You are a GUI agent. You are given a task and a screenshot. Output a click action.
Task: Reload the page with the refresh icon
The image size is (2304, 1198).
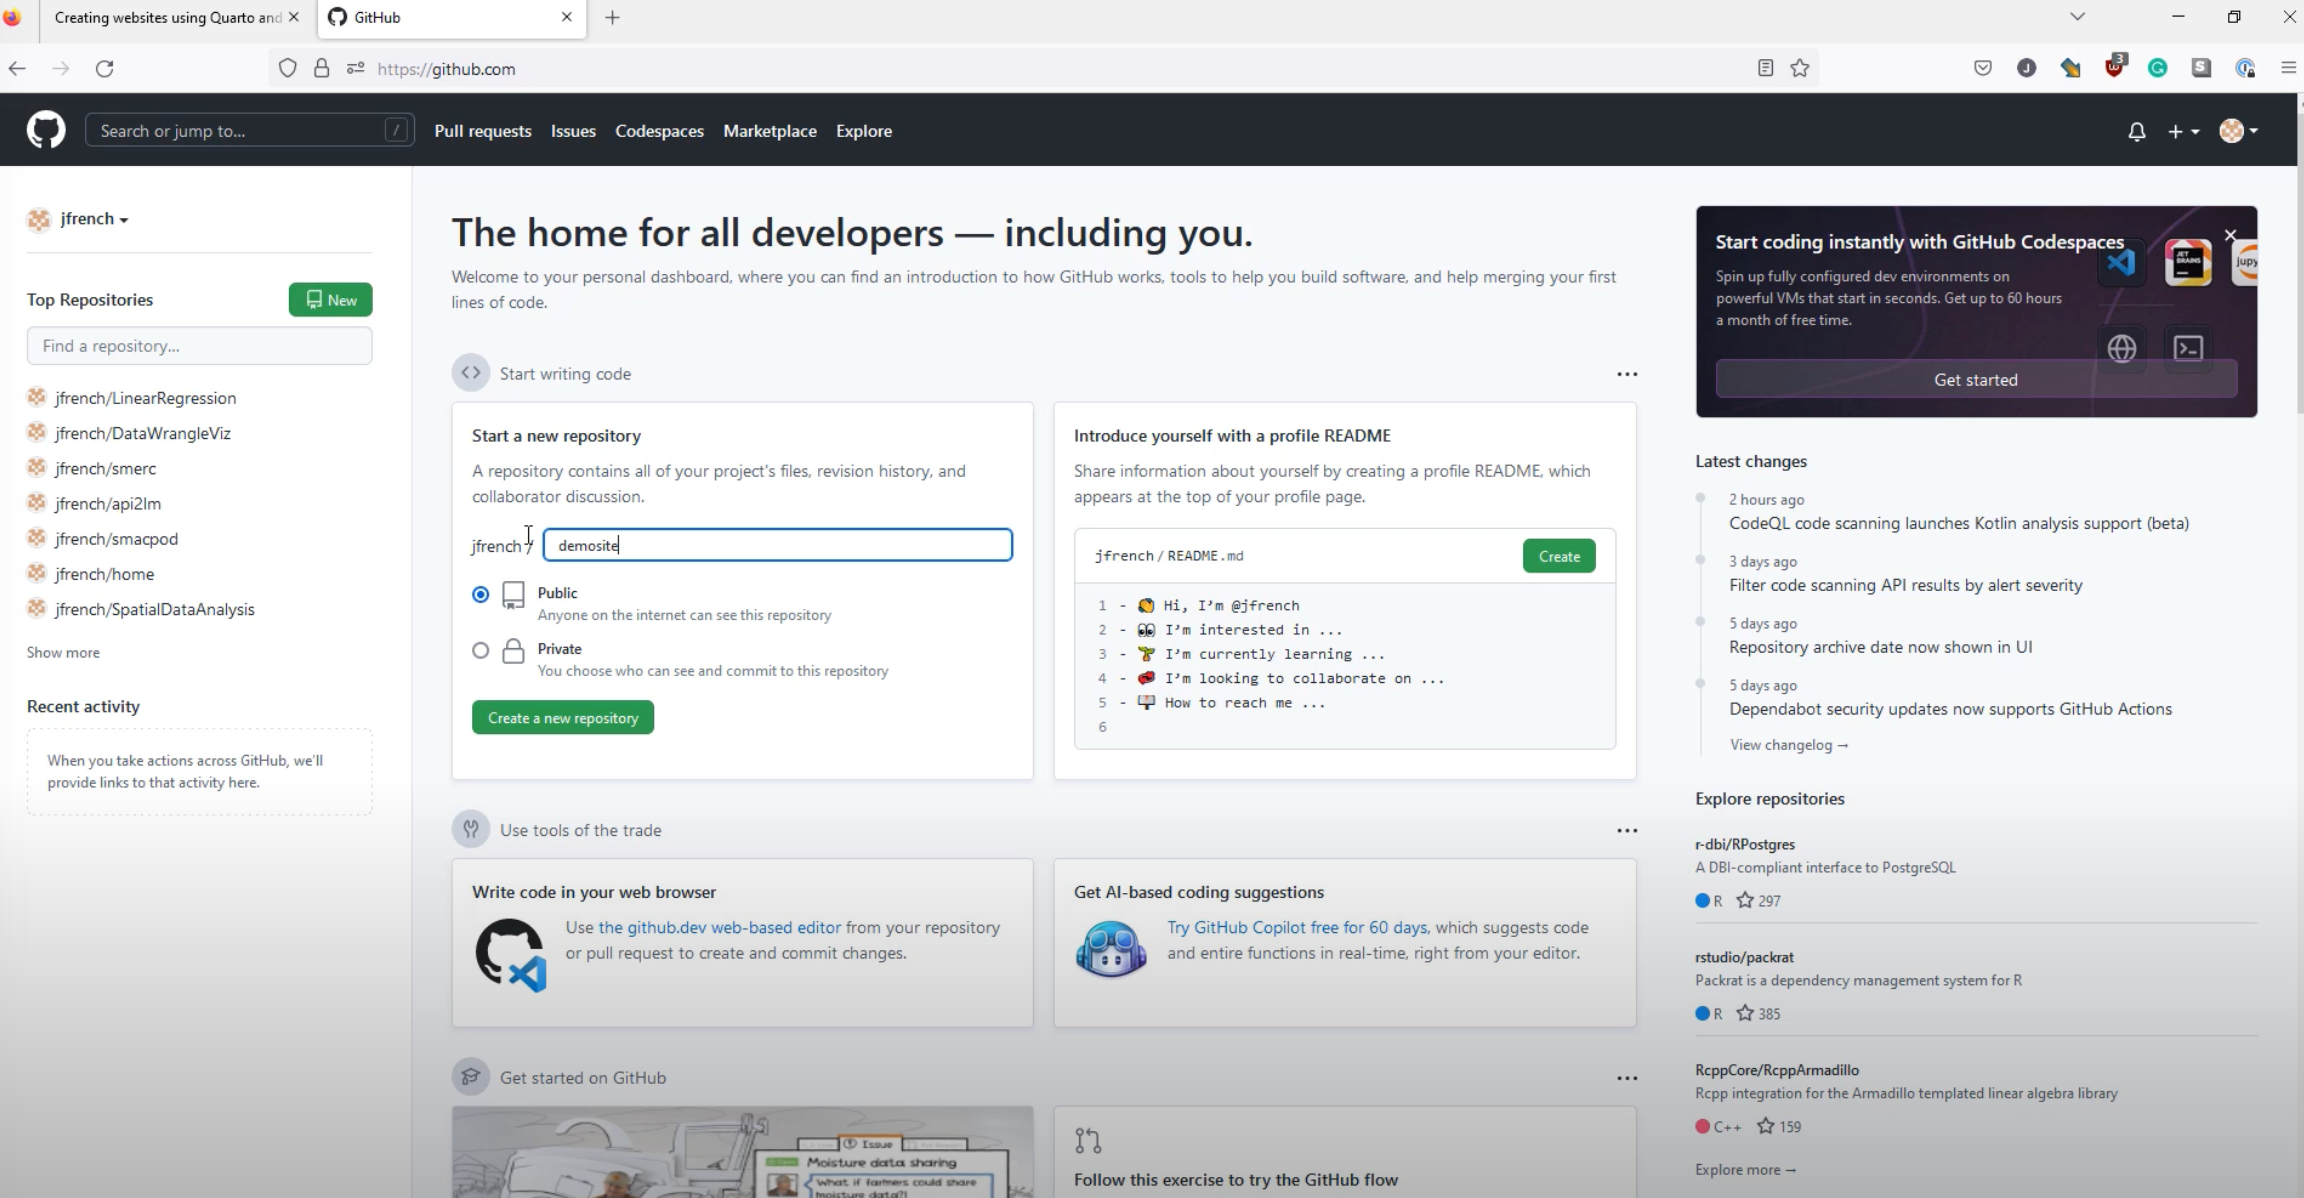click(105, 68)
